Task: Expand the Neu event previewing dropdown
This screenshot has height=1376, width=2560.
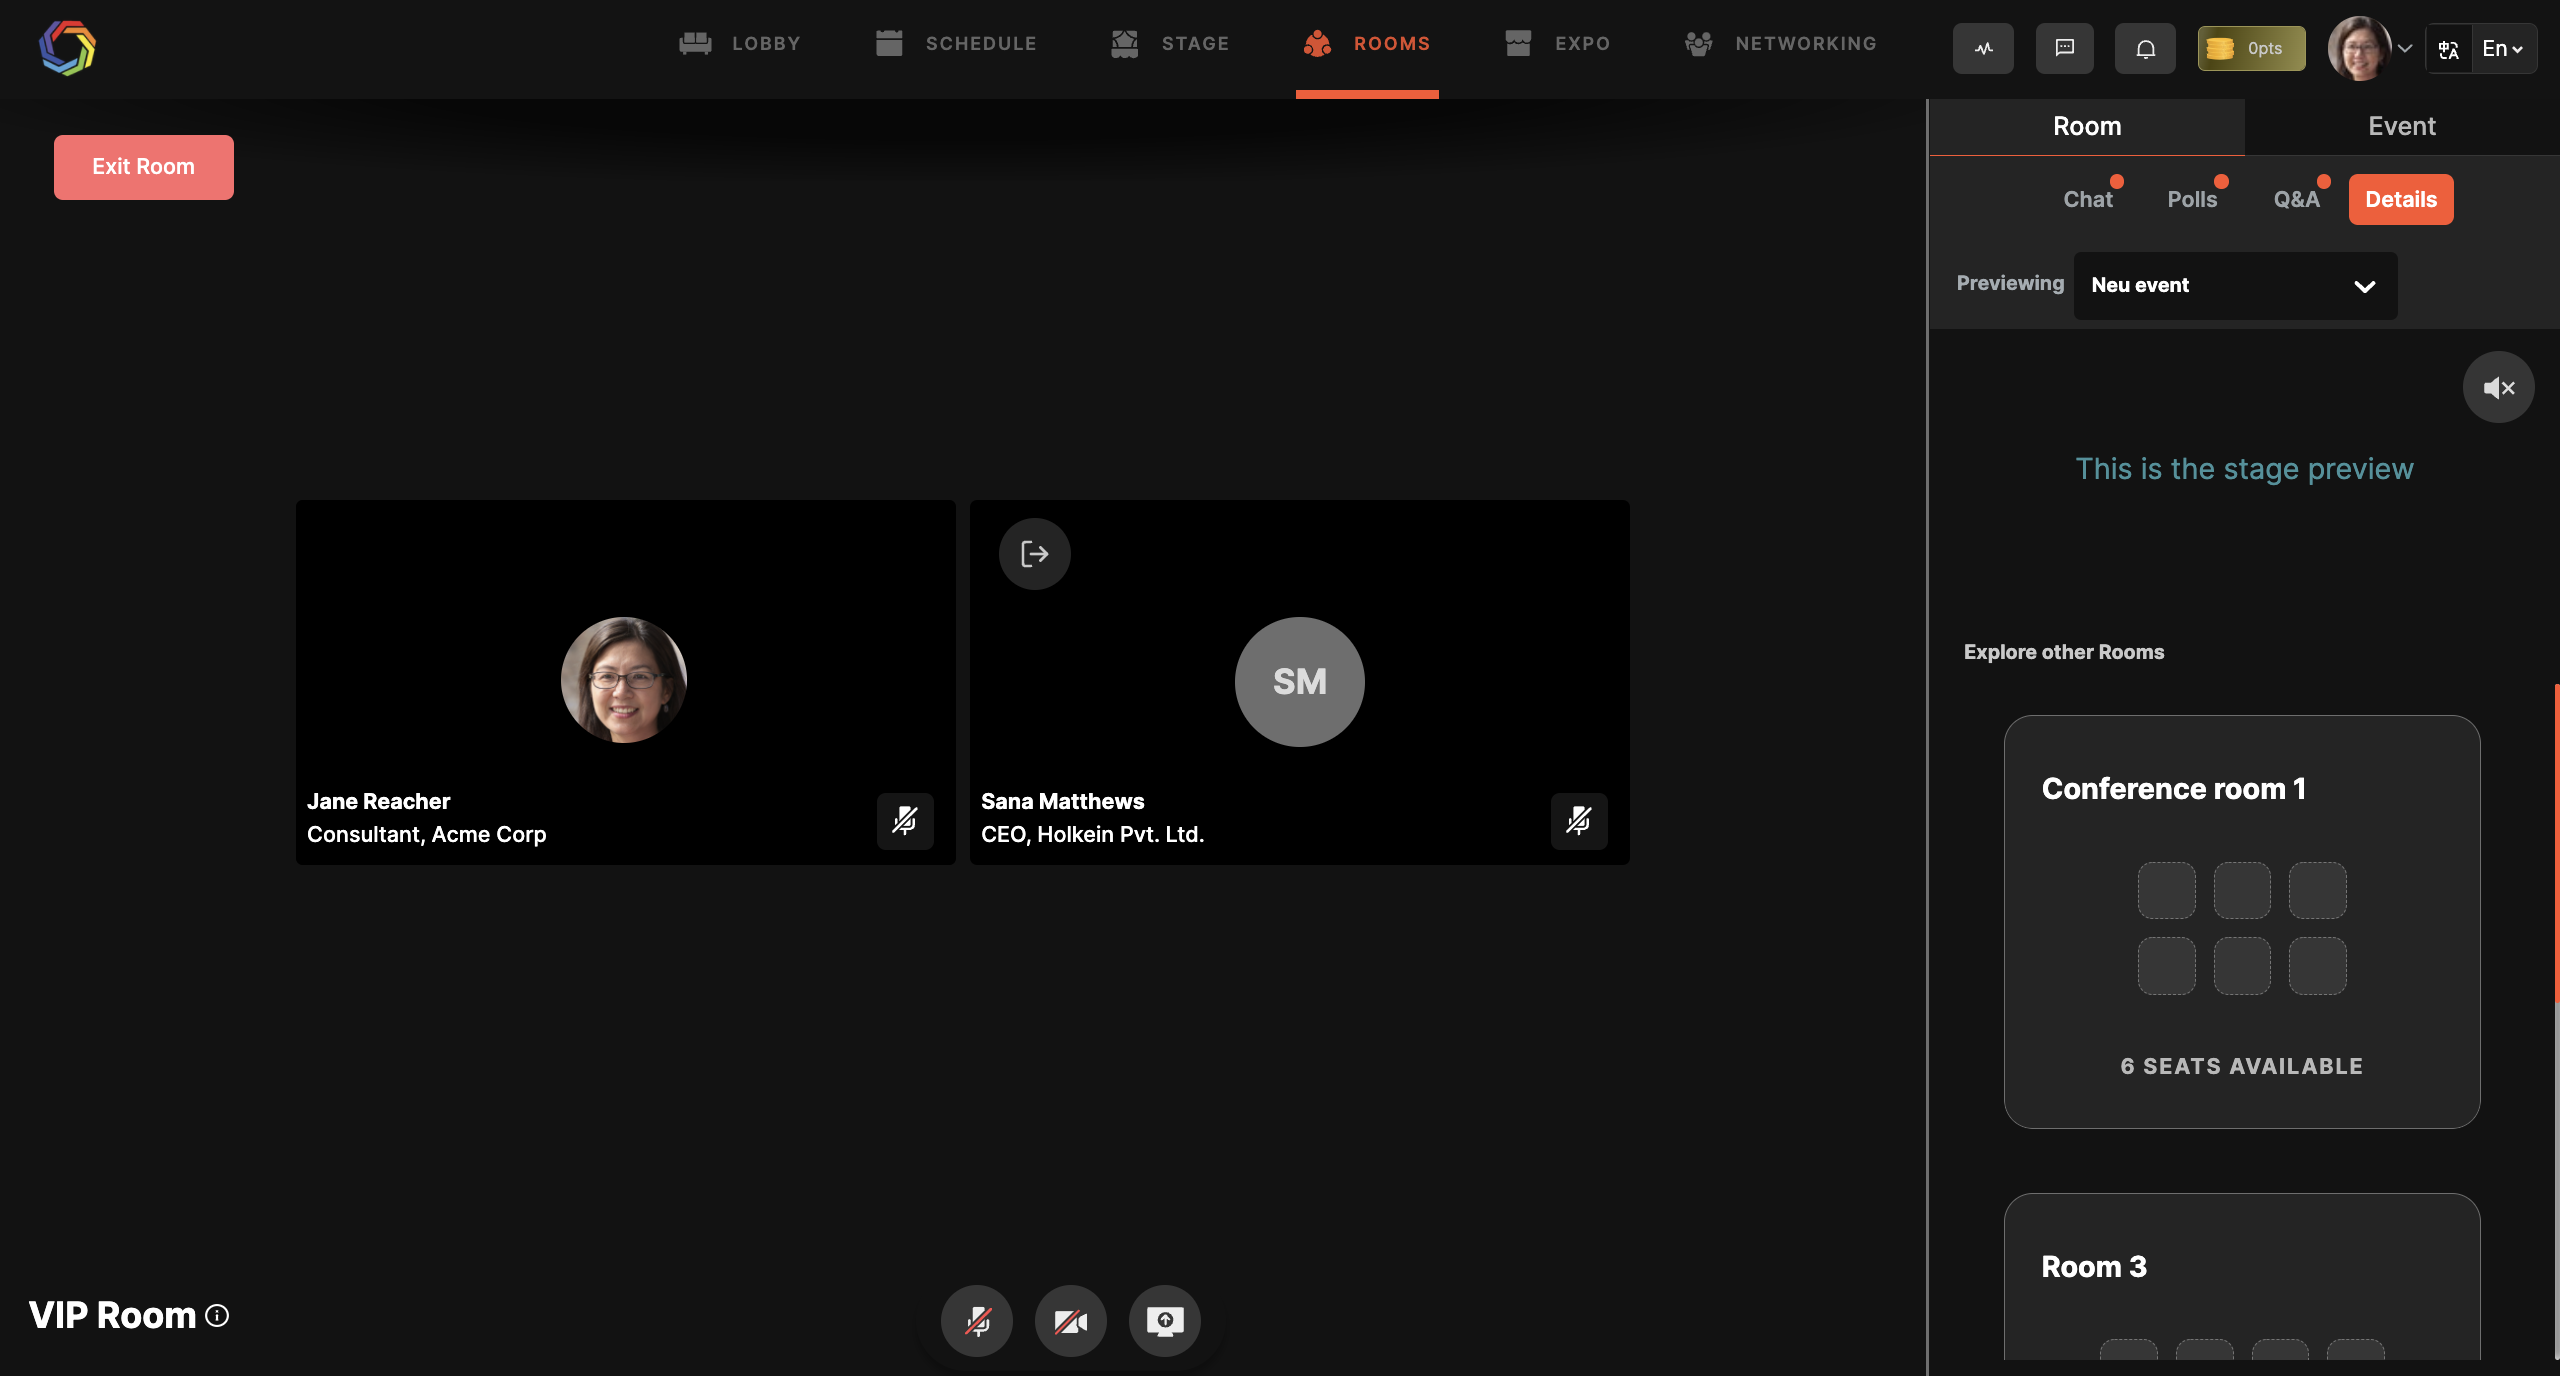Action: pos(2235,286)
